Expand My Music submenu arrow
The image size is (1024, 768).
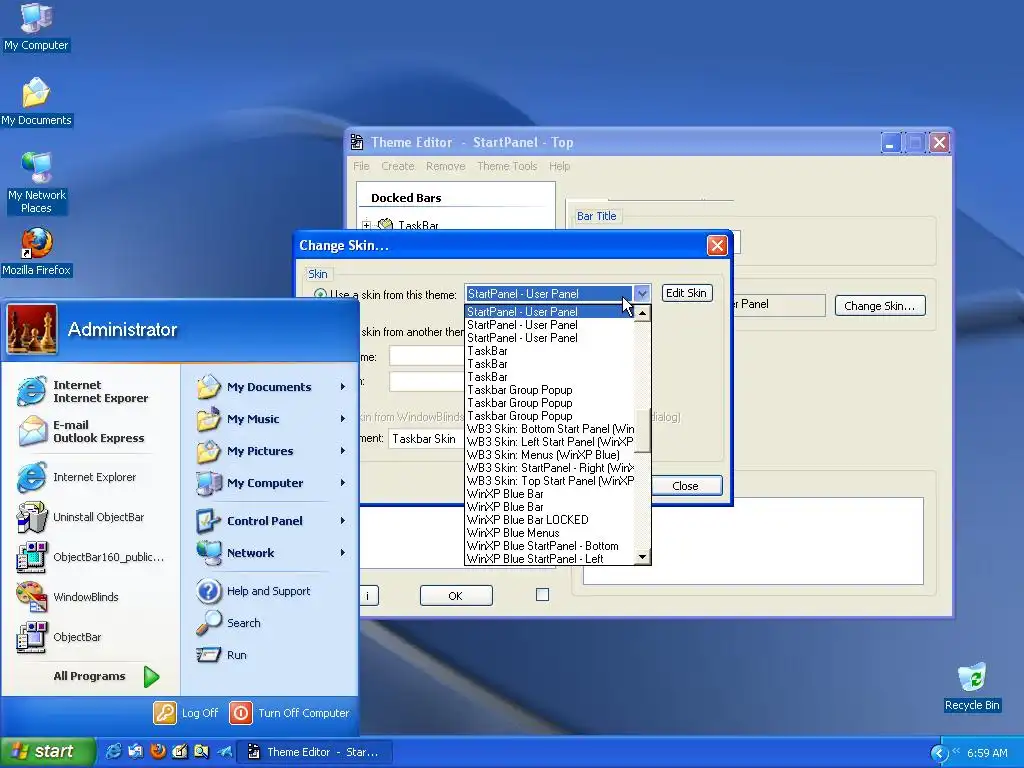pos(342,419)
